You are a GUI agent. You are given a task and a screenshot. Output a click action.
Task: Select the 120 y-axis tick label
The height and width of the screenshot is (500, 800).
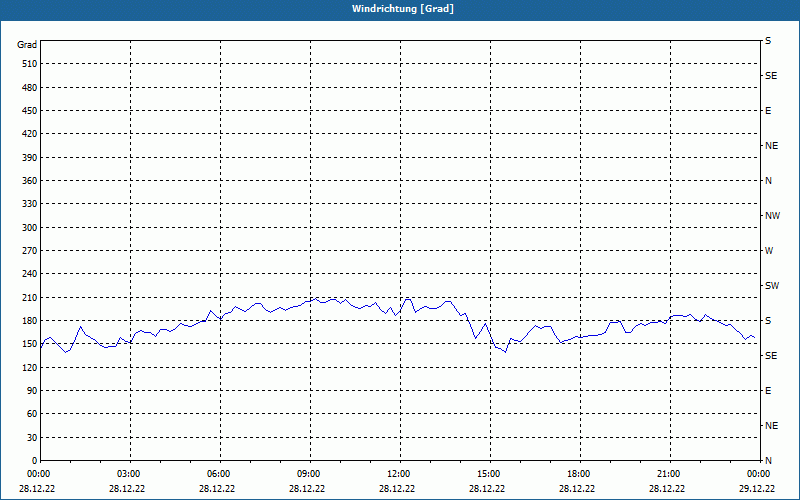[x=30, y=368]
